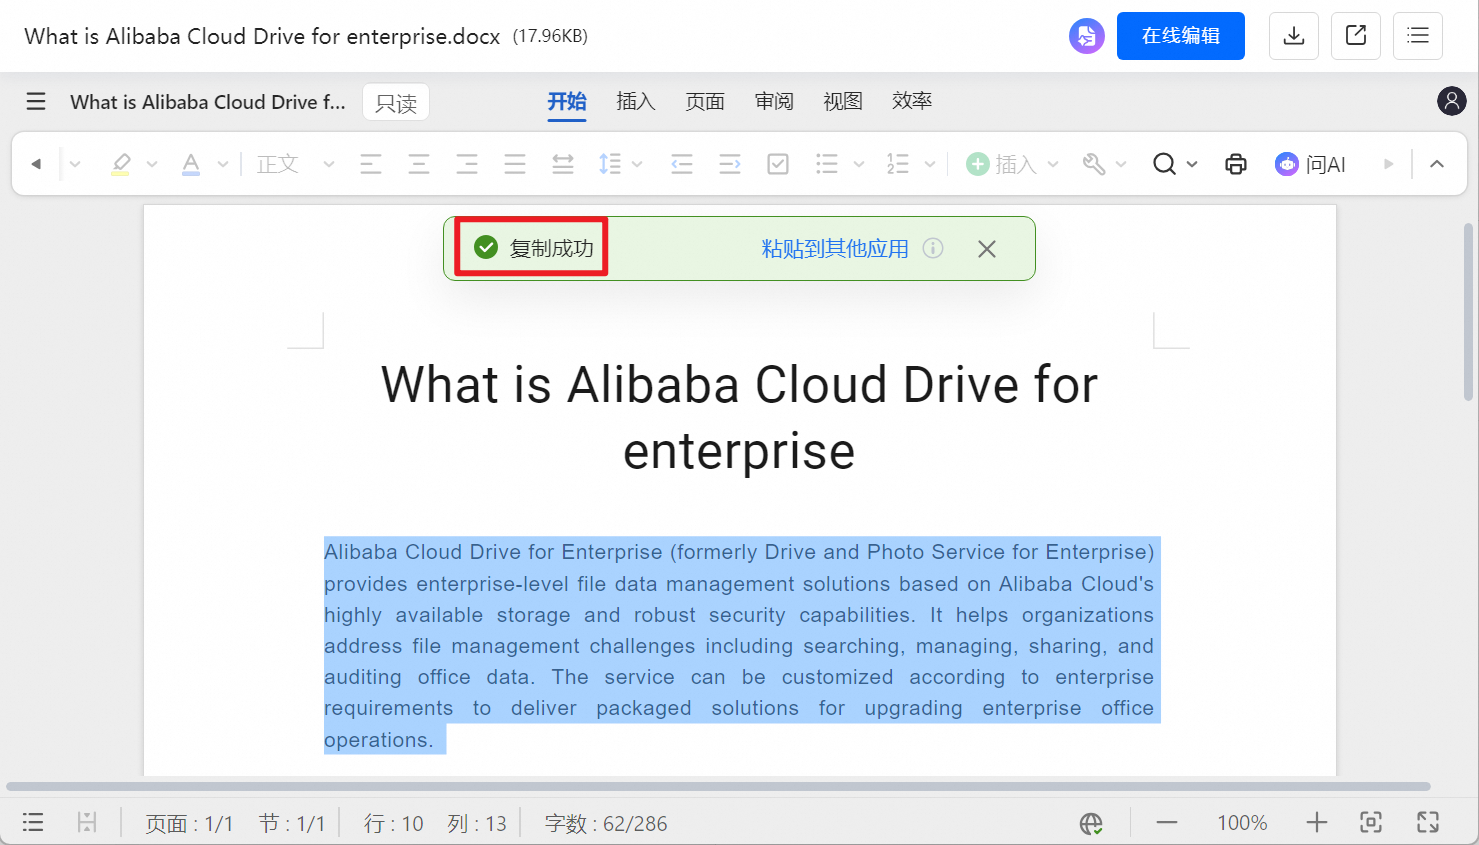Zoom in with the plus button
This screenshot has height=845, width=1479.
point(1317,822)
